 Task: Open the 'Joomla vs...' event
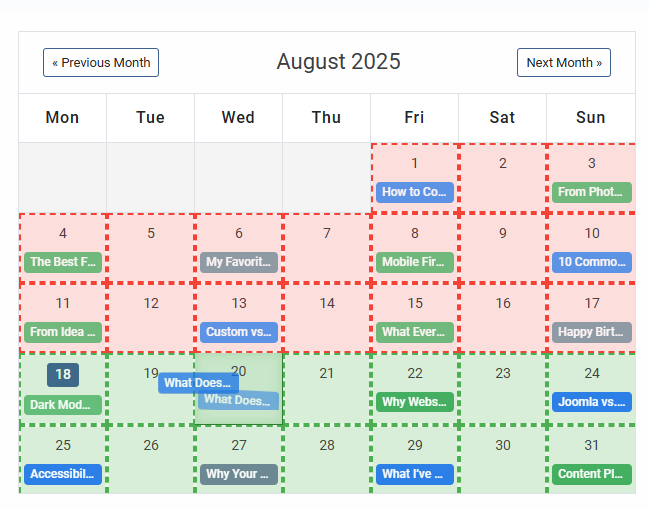(591, 402)
